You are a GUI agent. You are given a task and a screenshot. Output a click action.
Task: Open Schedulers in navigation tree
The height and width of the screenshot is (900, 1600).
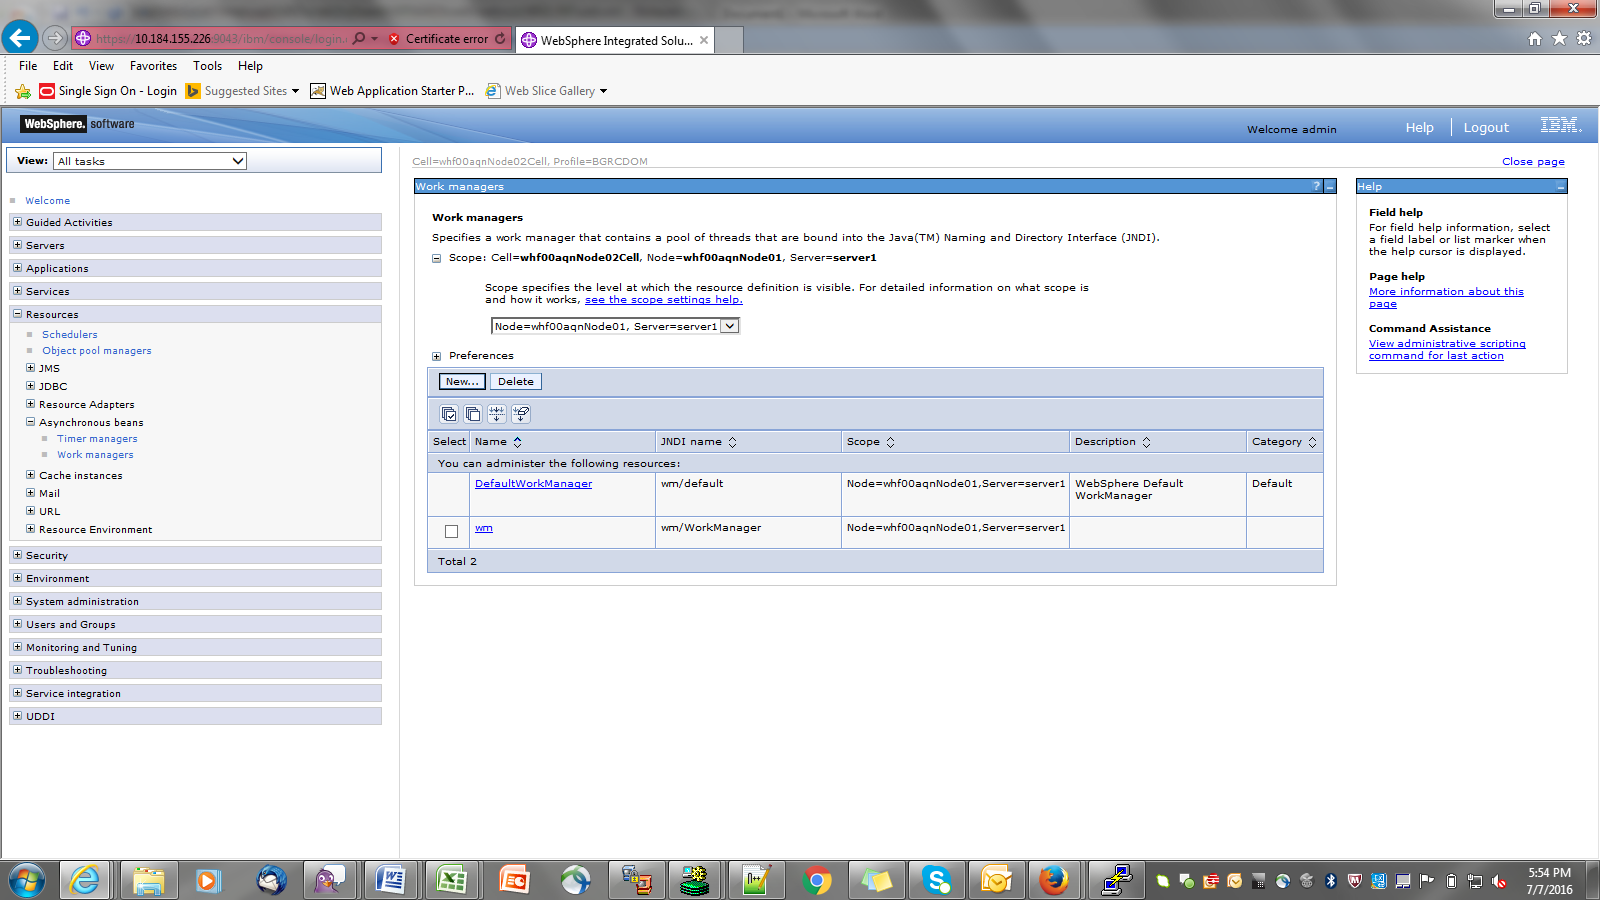pos(70,335)
